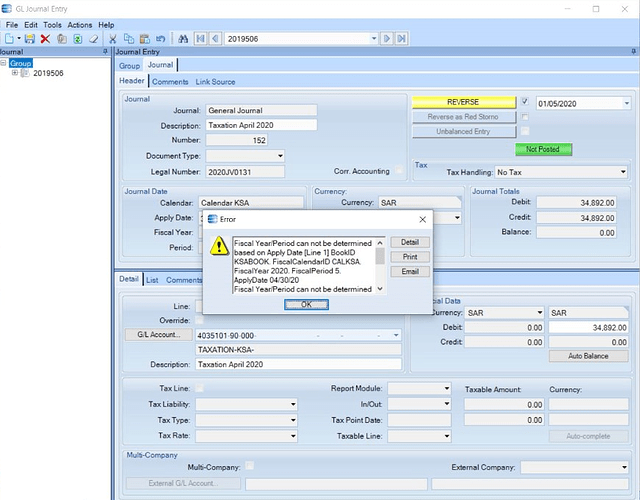This screenshot has width=640, height=500.
Task: Jump to the last record navigation icon
Action: [x=402, y=39]
